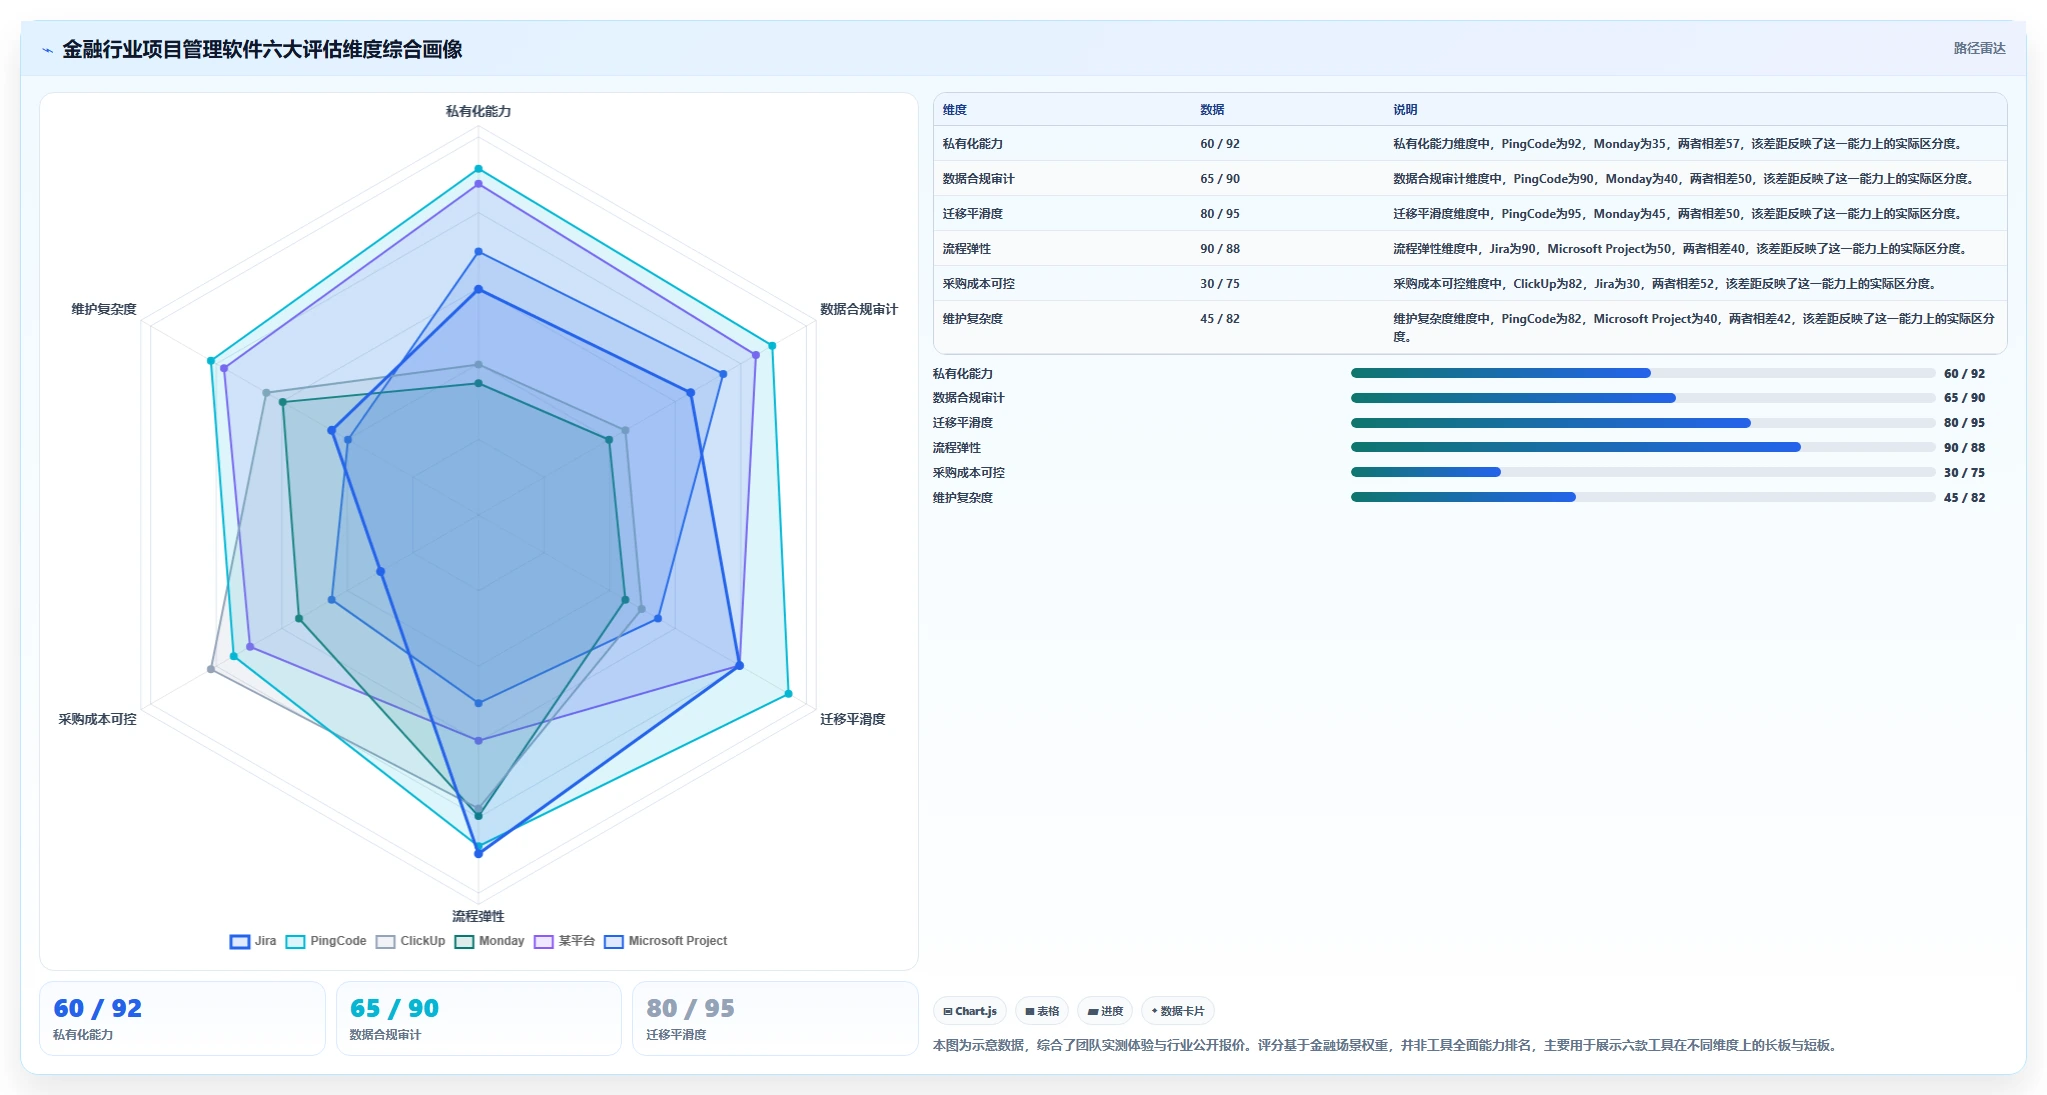The image size is (2047, 1095).
Task: Click the 65 / 90 progress value label
Action: [1964, 398]
